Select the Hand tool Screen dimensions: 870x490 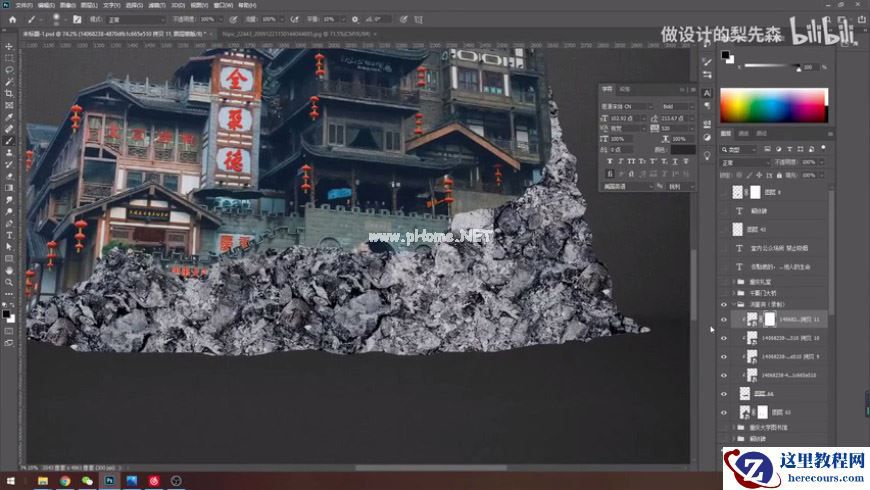(9, 270)
